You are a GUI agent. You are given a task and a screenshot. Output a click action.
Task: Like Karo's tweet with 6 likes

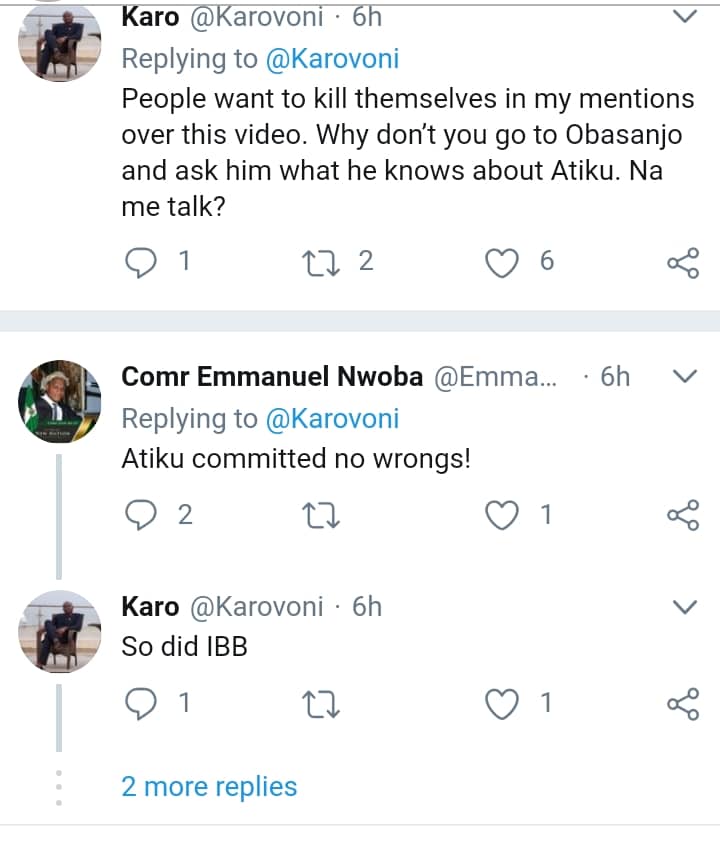click(x=503, y=262)
